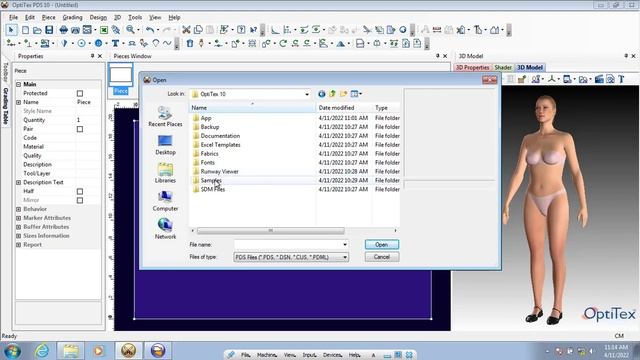Toggle the Protected checkbox
This screenshot has height=360, width=640.
80,93
